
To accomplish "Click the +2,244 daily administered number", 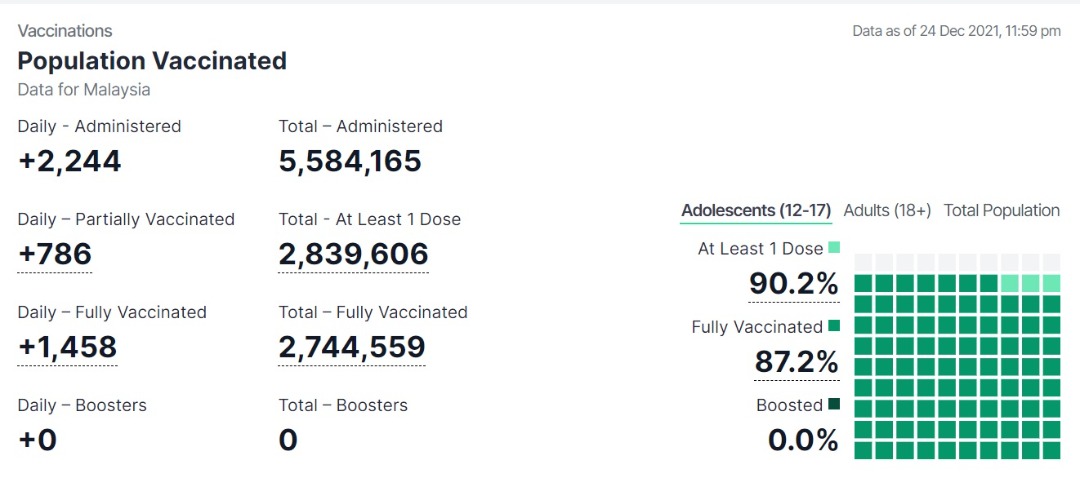I will coord(69,162).
